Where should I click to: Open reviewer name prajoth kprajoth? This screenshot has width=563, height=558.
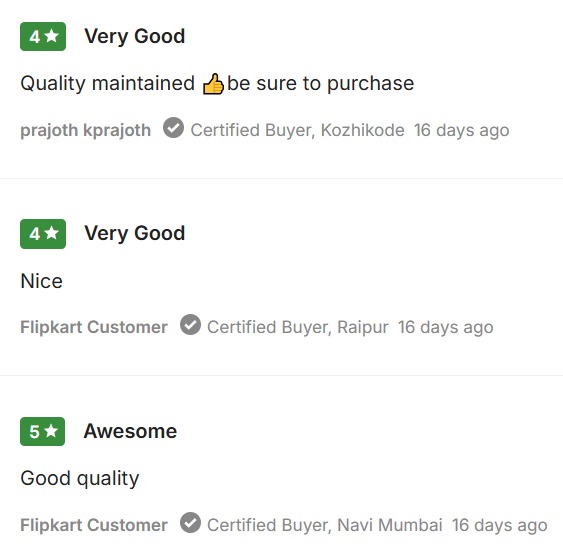coord(85,130)
